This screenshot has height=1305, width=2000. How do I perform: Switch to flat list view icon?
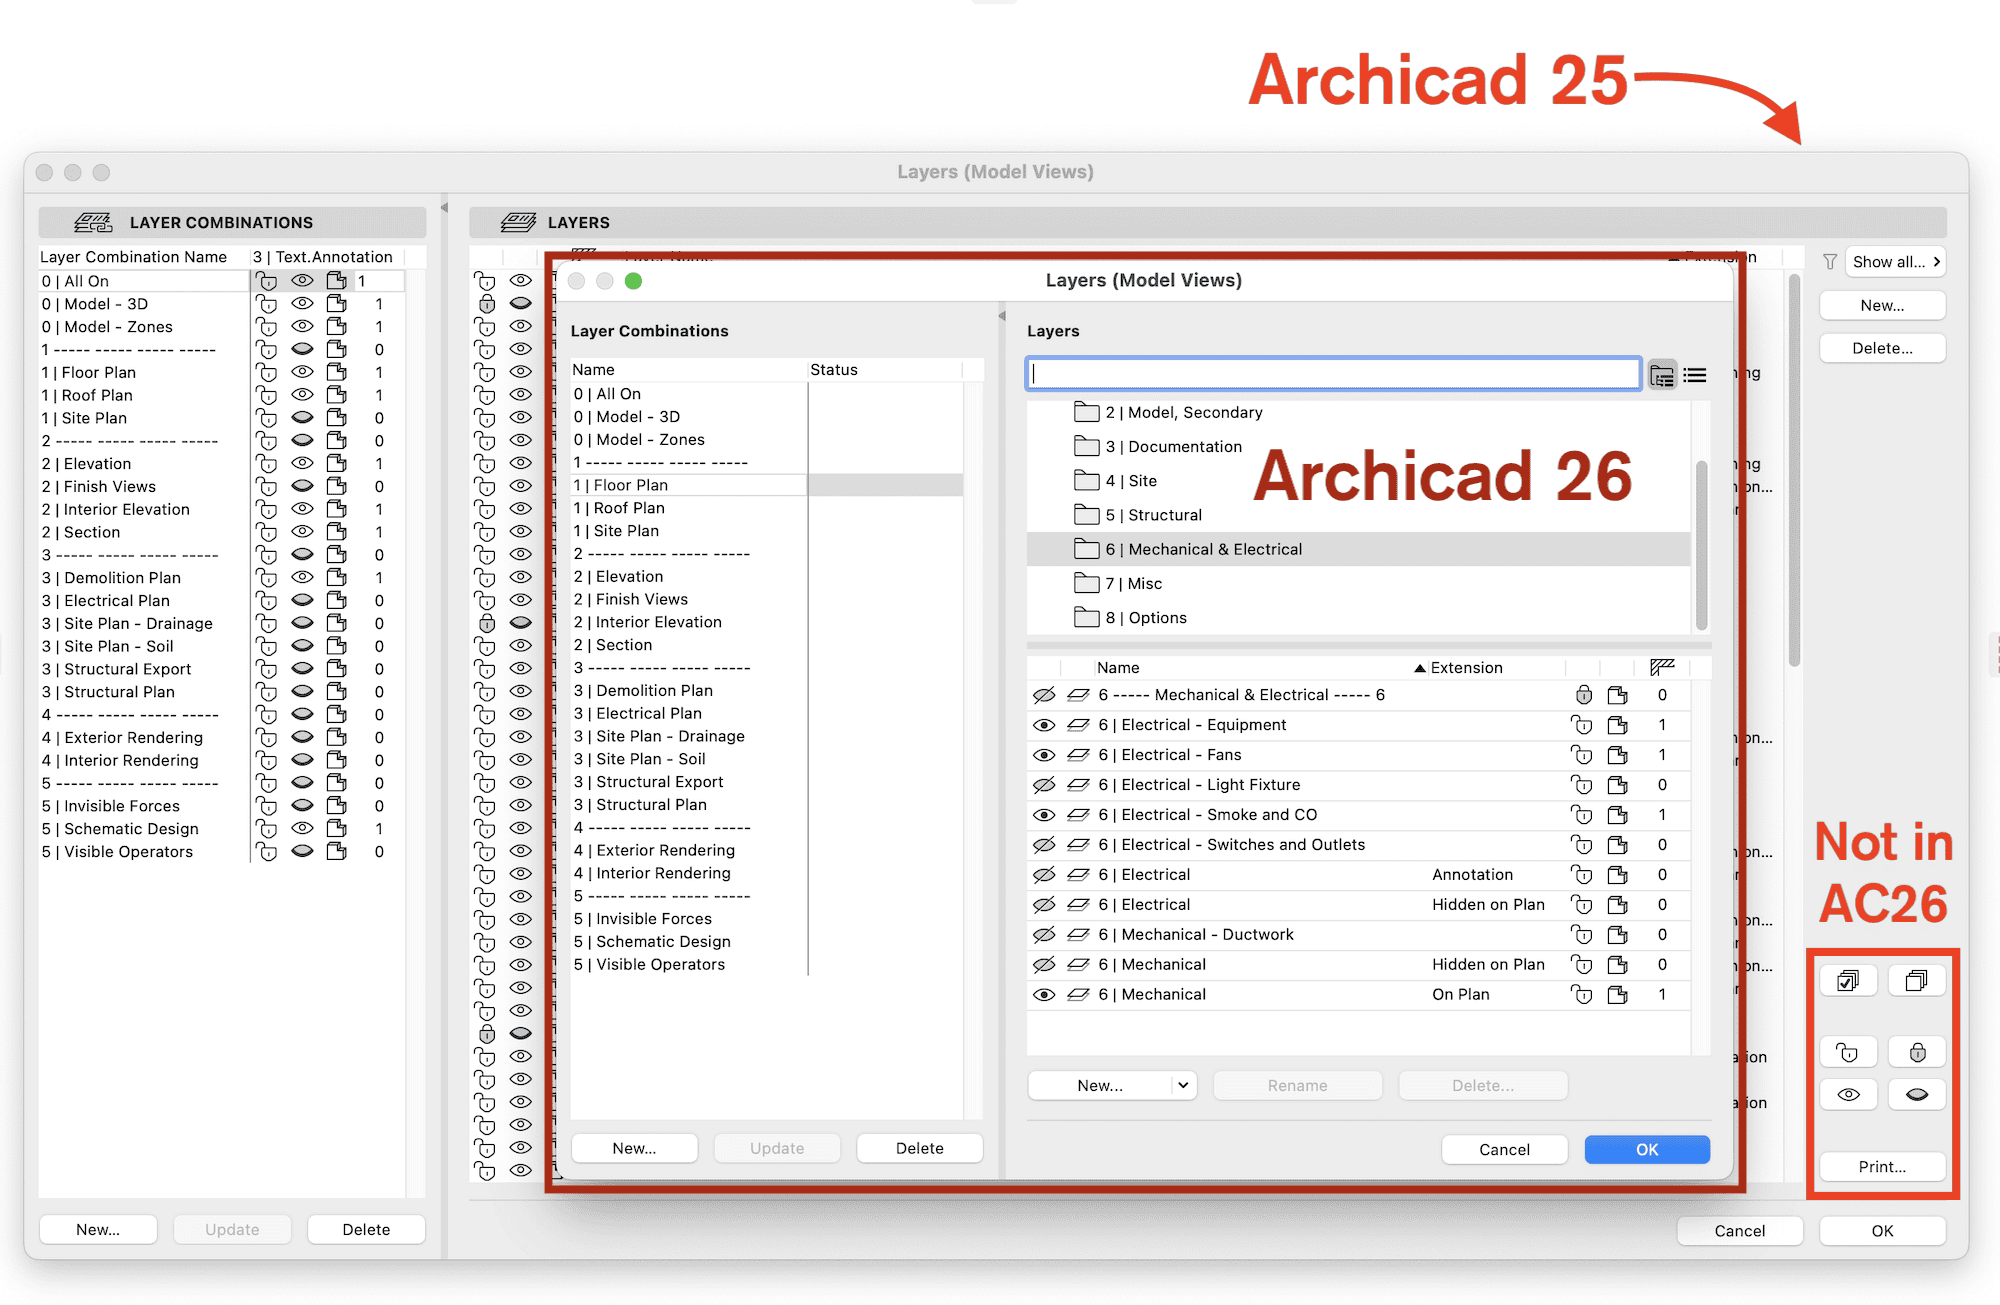point(1695,375)
